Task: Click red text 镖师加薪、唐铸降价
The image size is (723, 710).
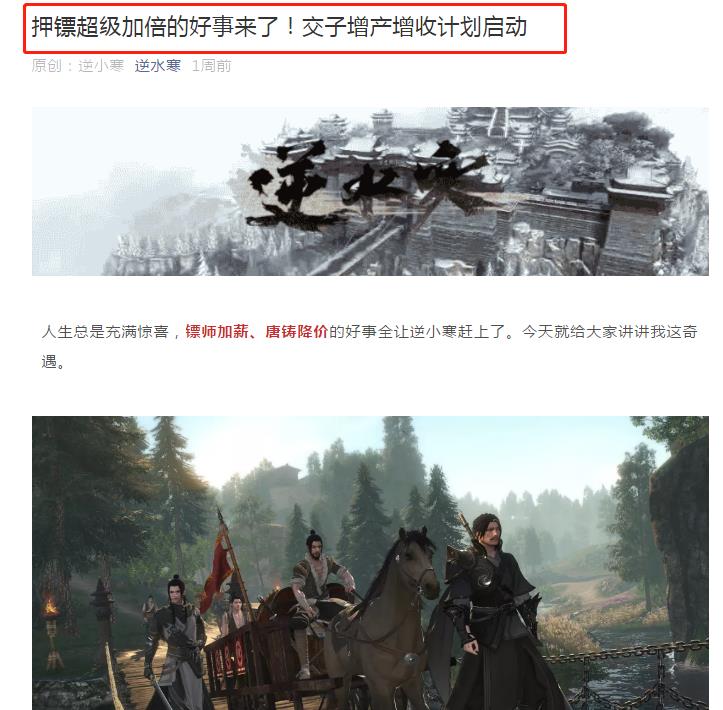Action: pos(256,331)
